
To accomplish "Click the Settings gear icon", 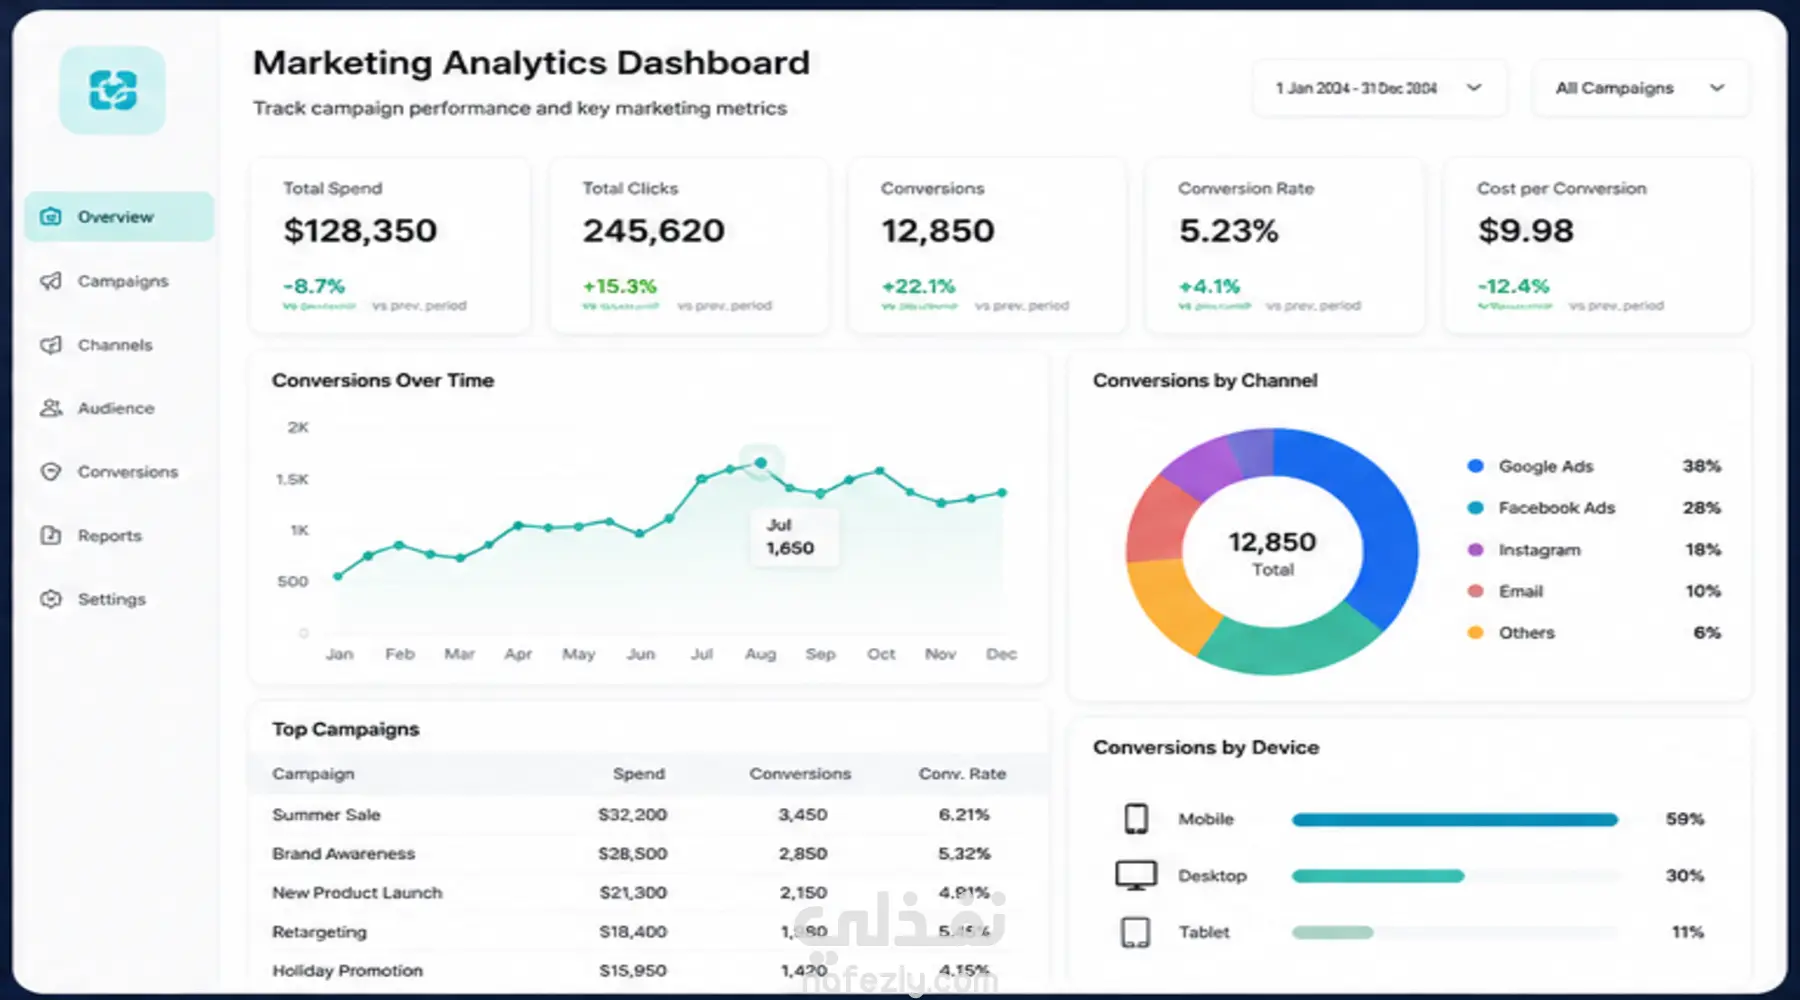I will coord(51,599).
